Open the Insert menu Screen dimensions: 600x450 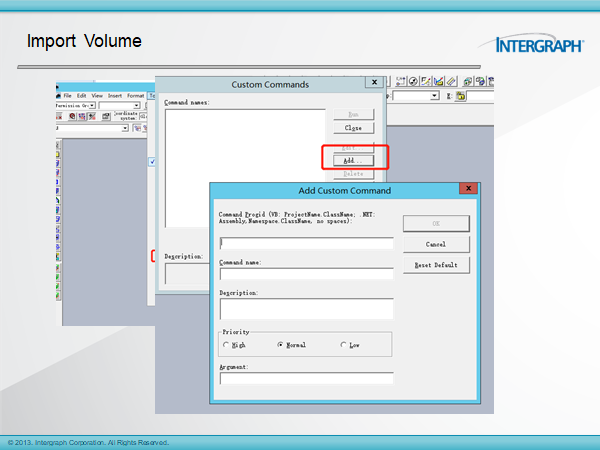(x=115, y=96)
